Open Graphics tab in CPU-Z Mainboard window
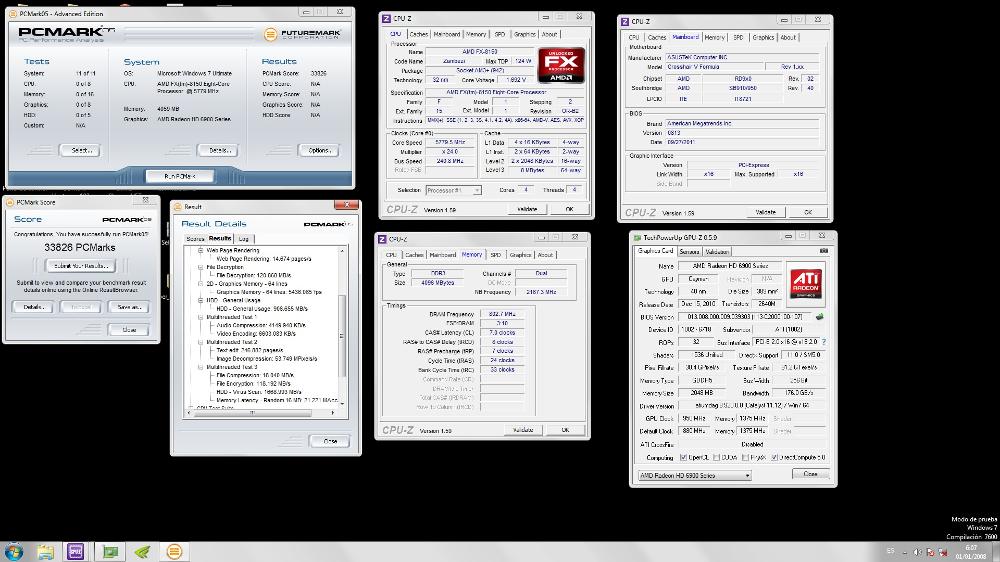The image size is (1000, 562). (763, 38)
